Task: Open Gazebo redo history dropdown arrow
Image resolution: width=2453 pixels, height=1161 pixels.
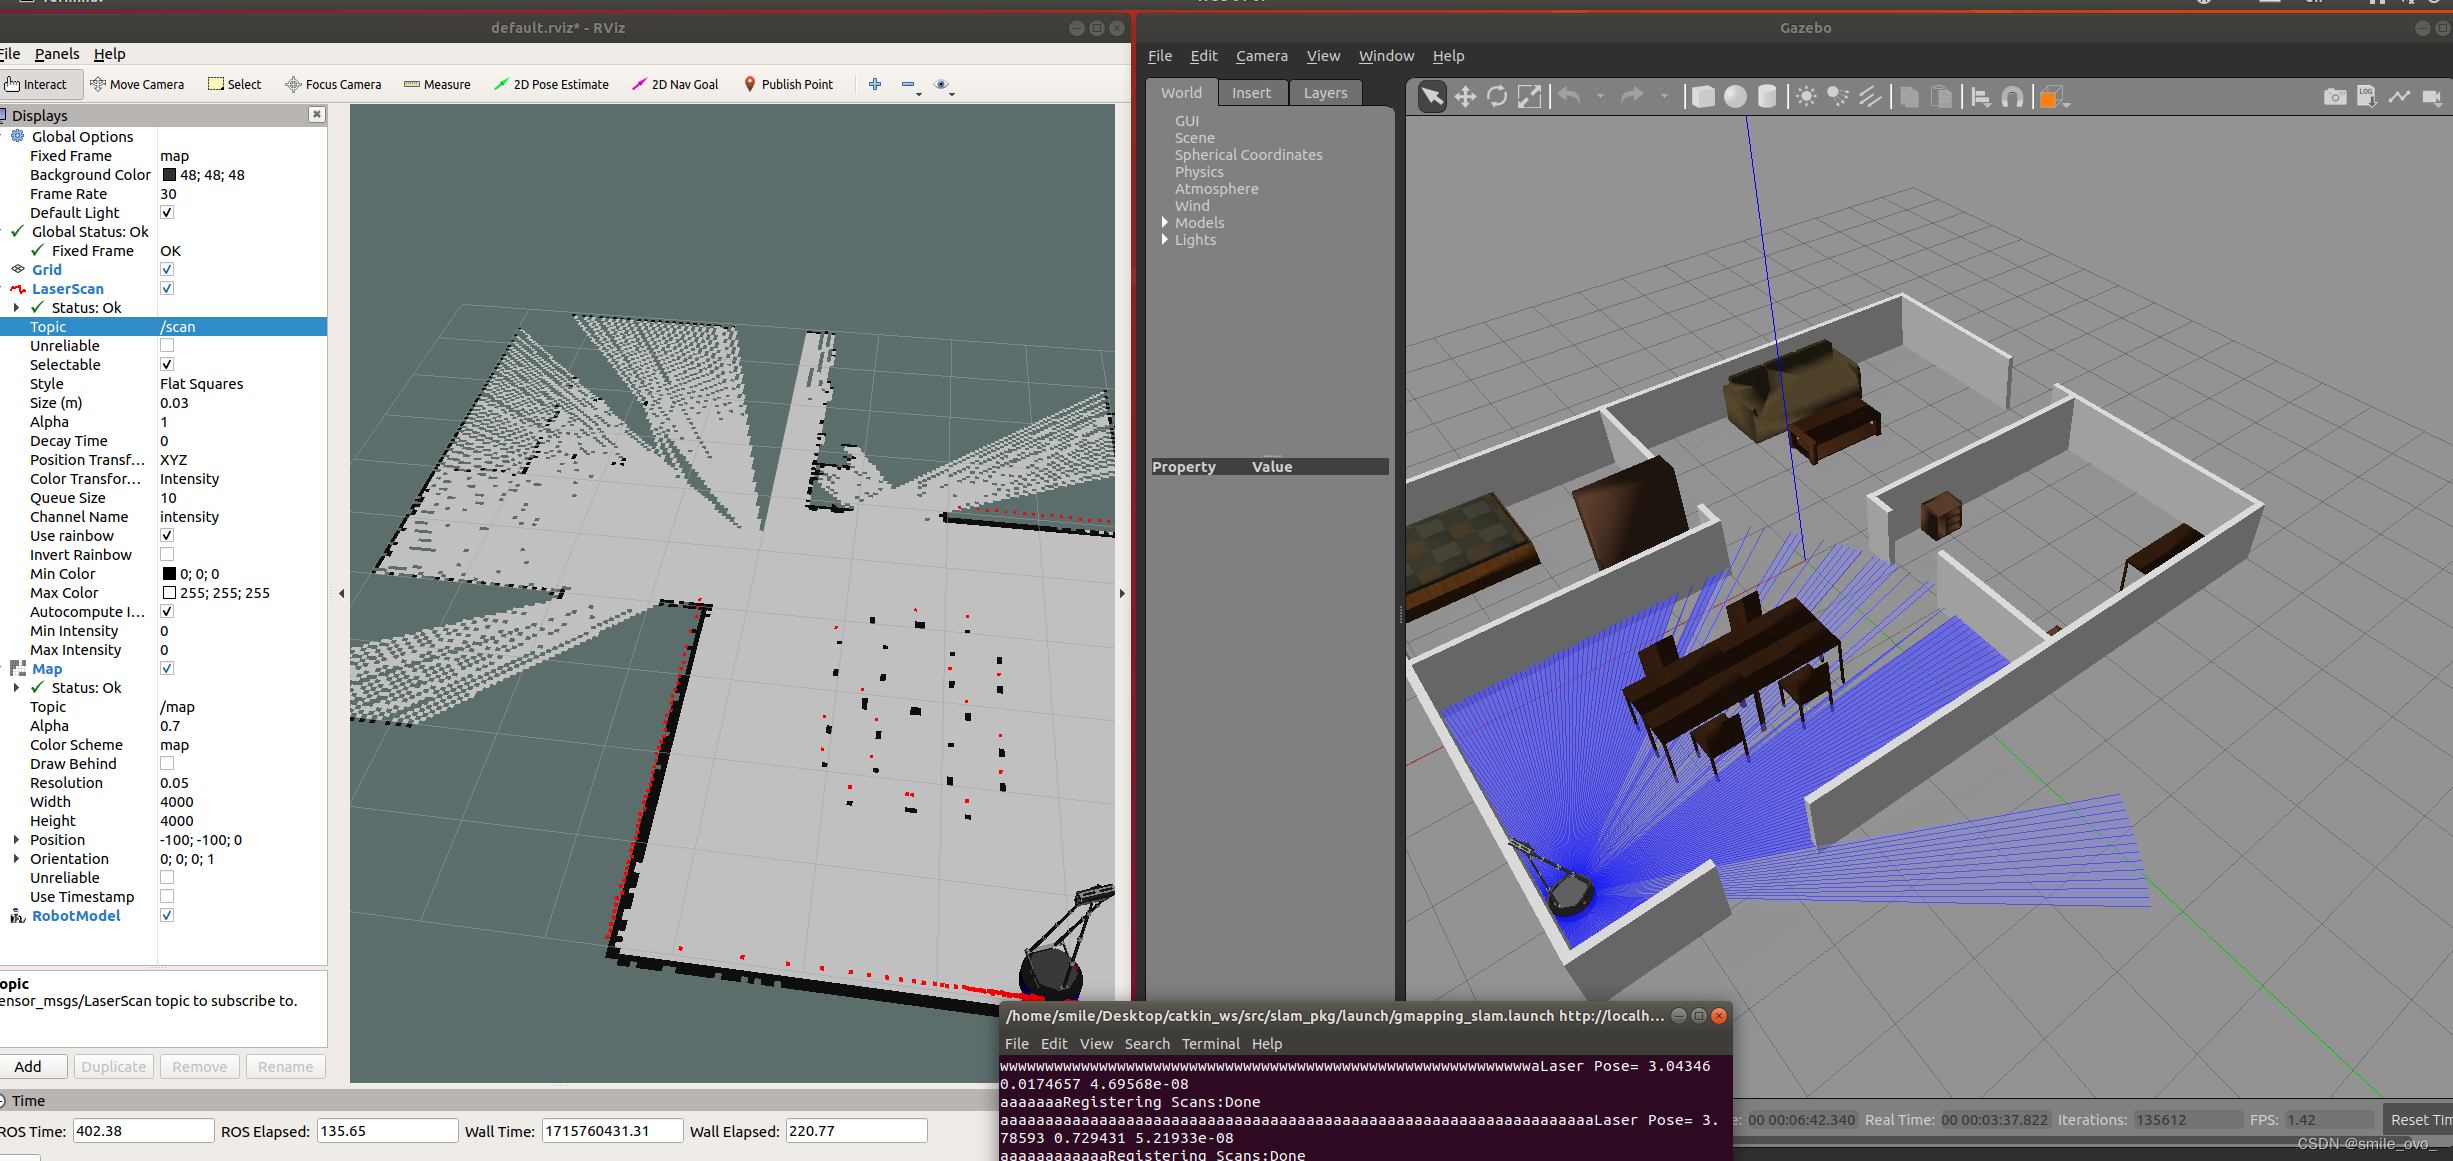Action: click(x=1664, y=97)
